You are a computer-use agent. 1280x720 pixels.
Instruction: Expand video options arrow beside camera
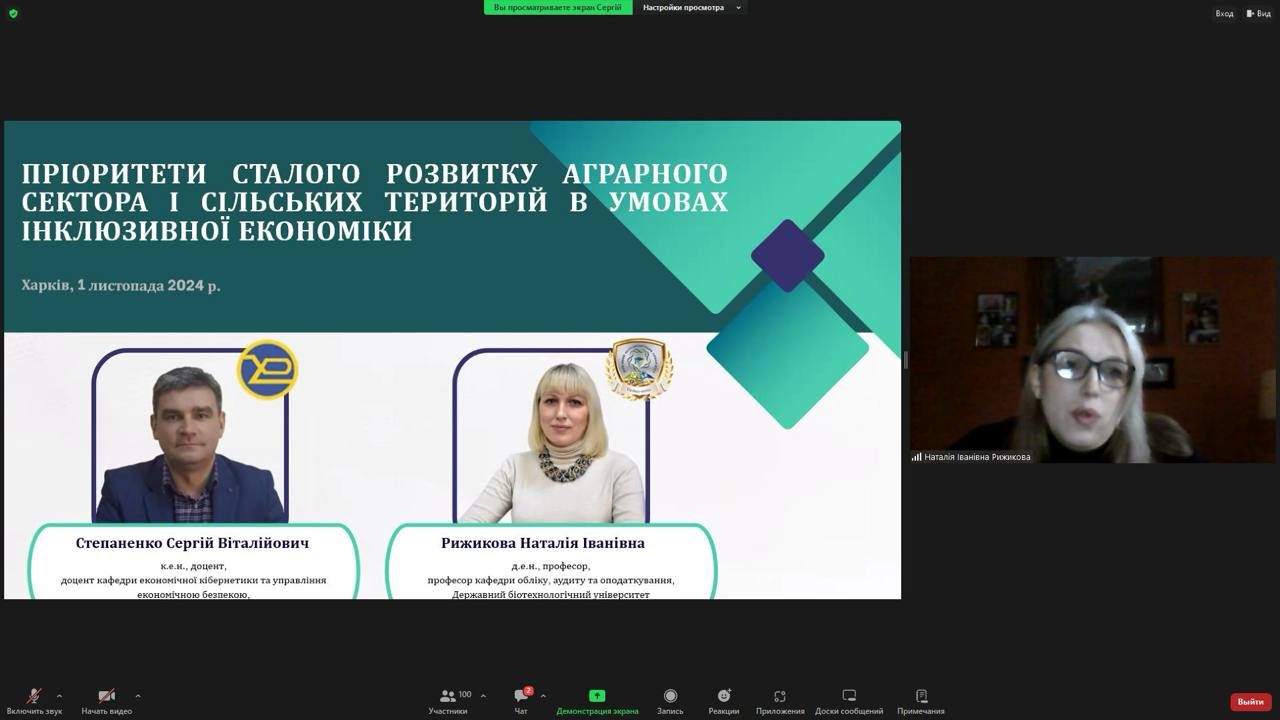click(x=137, y=696)
